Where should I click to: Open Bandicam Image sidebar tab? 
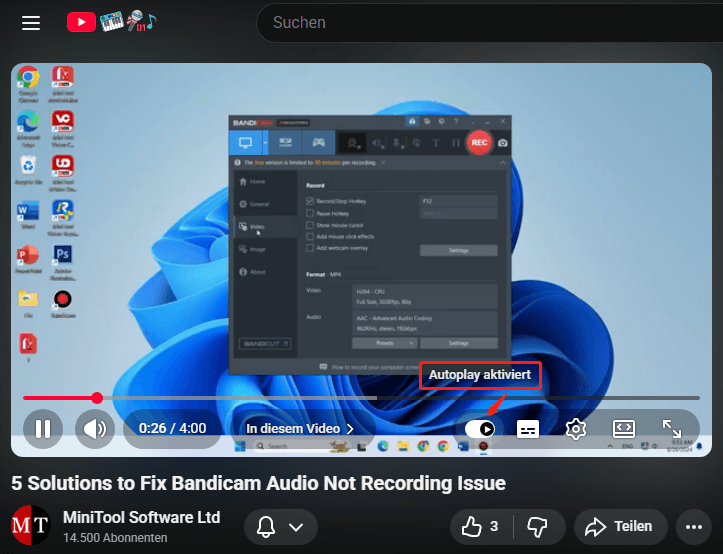pos(265,249)
